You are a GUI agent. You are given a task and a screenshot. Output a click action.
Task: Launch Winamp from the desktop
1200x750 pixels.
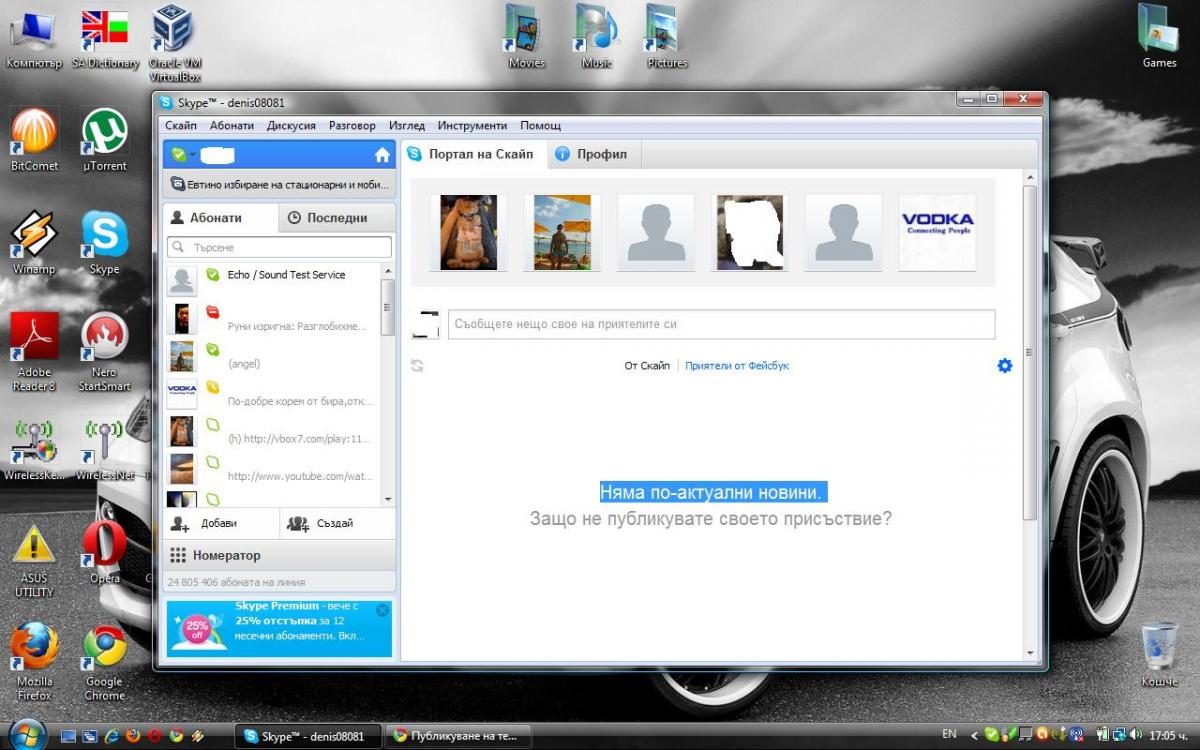point(34,243)
